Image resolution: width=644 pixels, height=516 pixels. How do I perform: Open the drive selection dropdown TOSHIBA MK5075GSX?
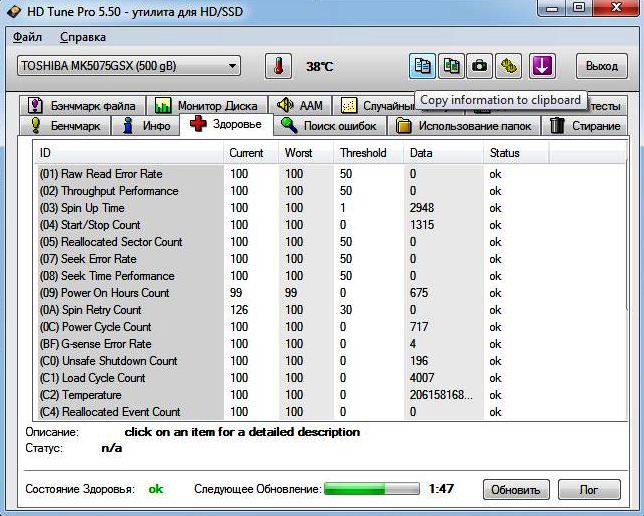pyautogui.click(x=129, y=66)
